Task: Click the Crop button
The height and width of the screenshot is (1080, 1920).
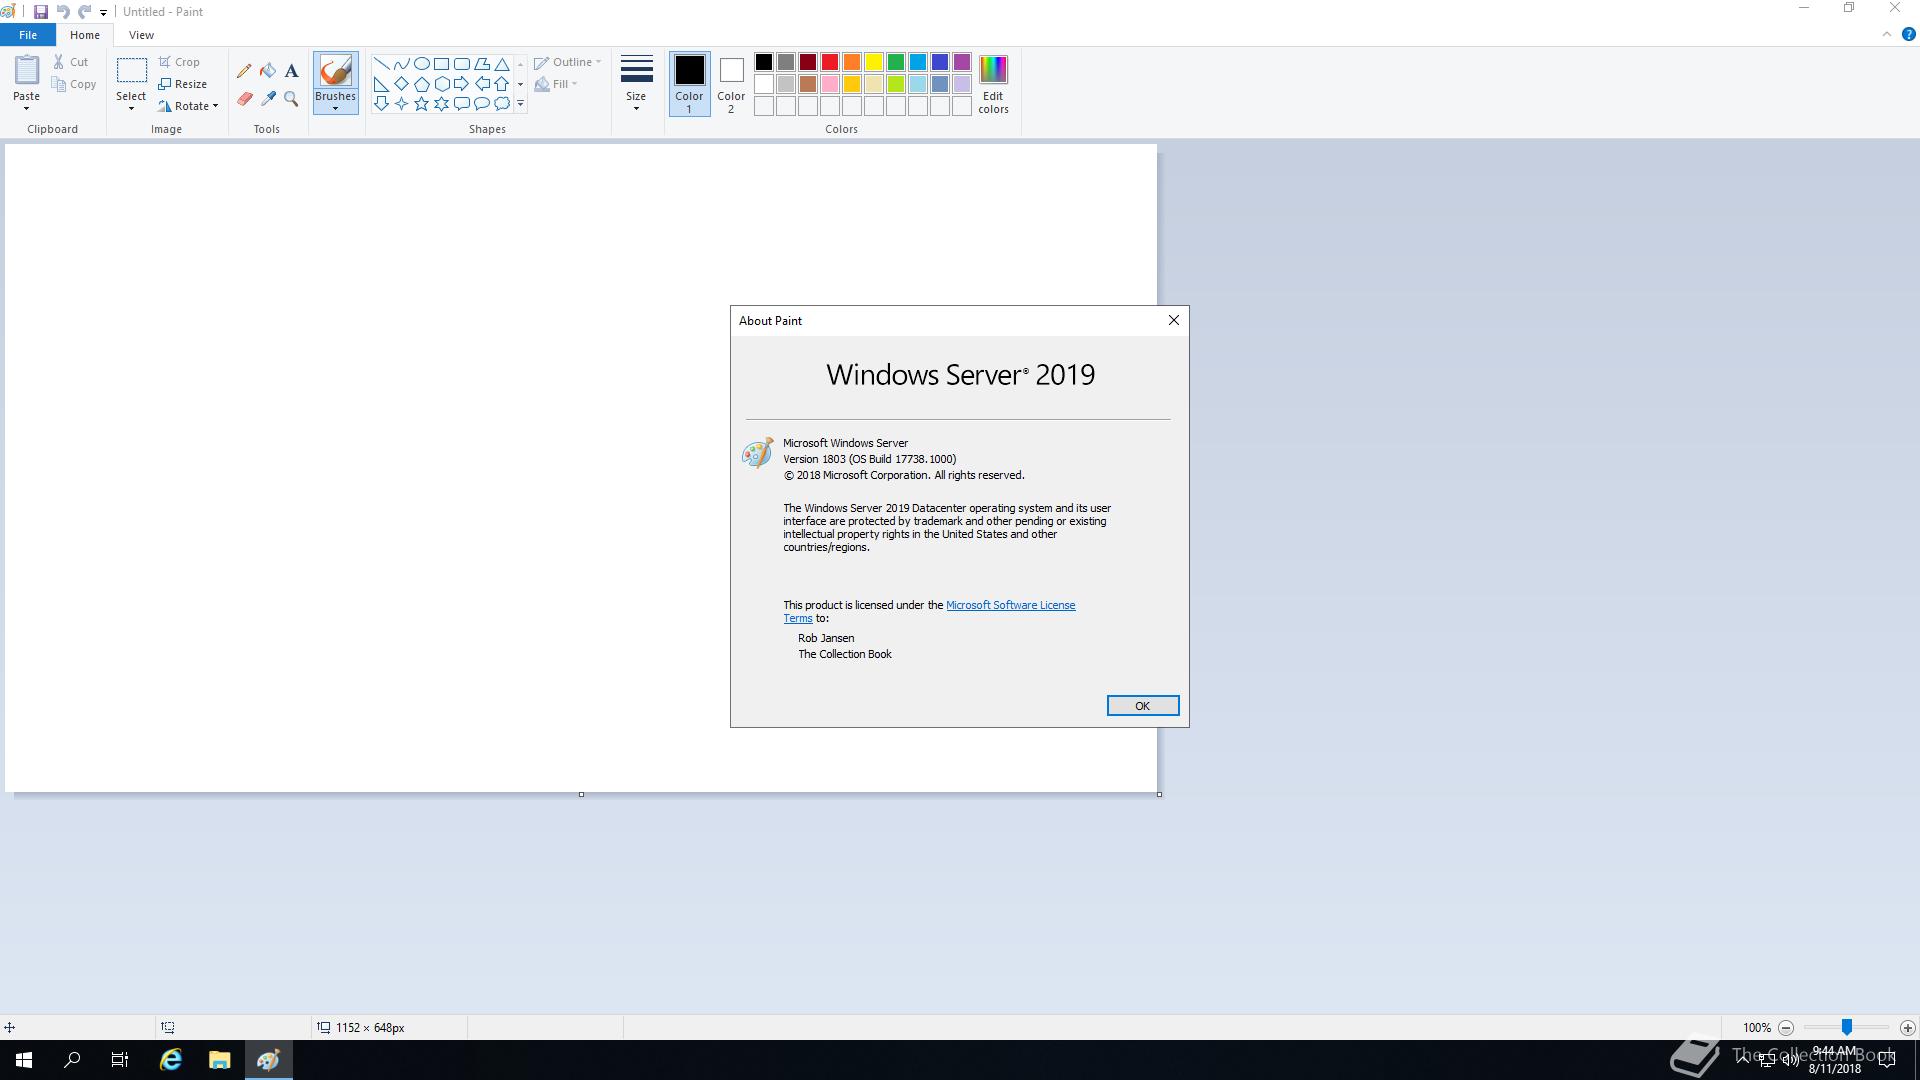Action: point(179,62)
